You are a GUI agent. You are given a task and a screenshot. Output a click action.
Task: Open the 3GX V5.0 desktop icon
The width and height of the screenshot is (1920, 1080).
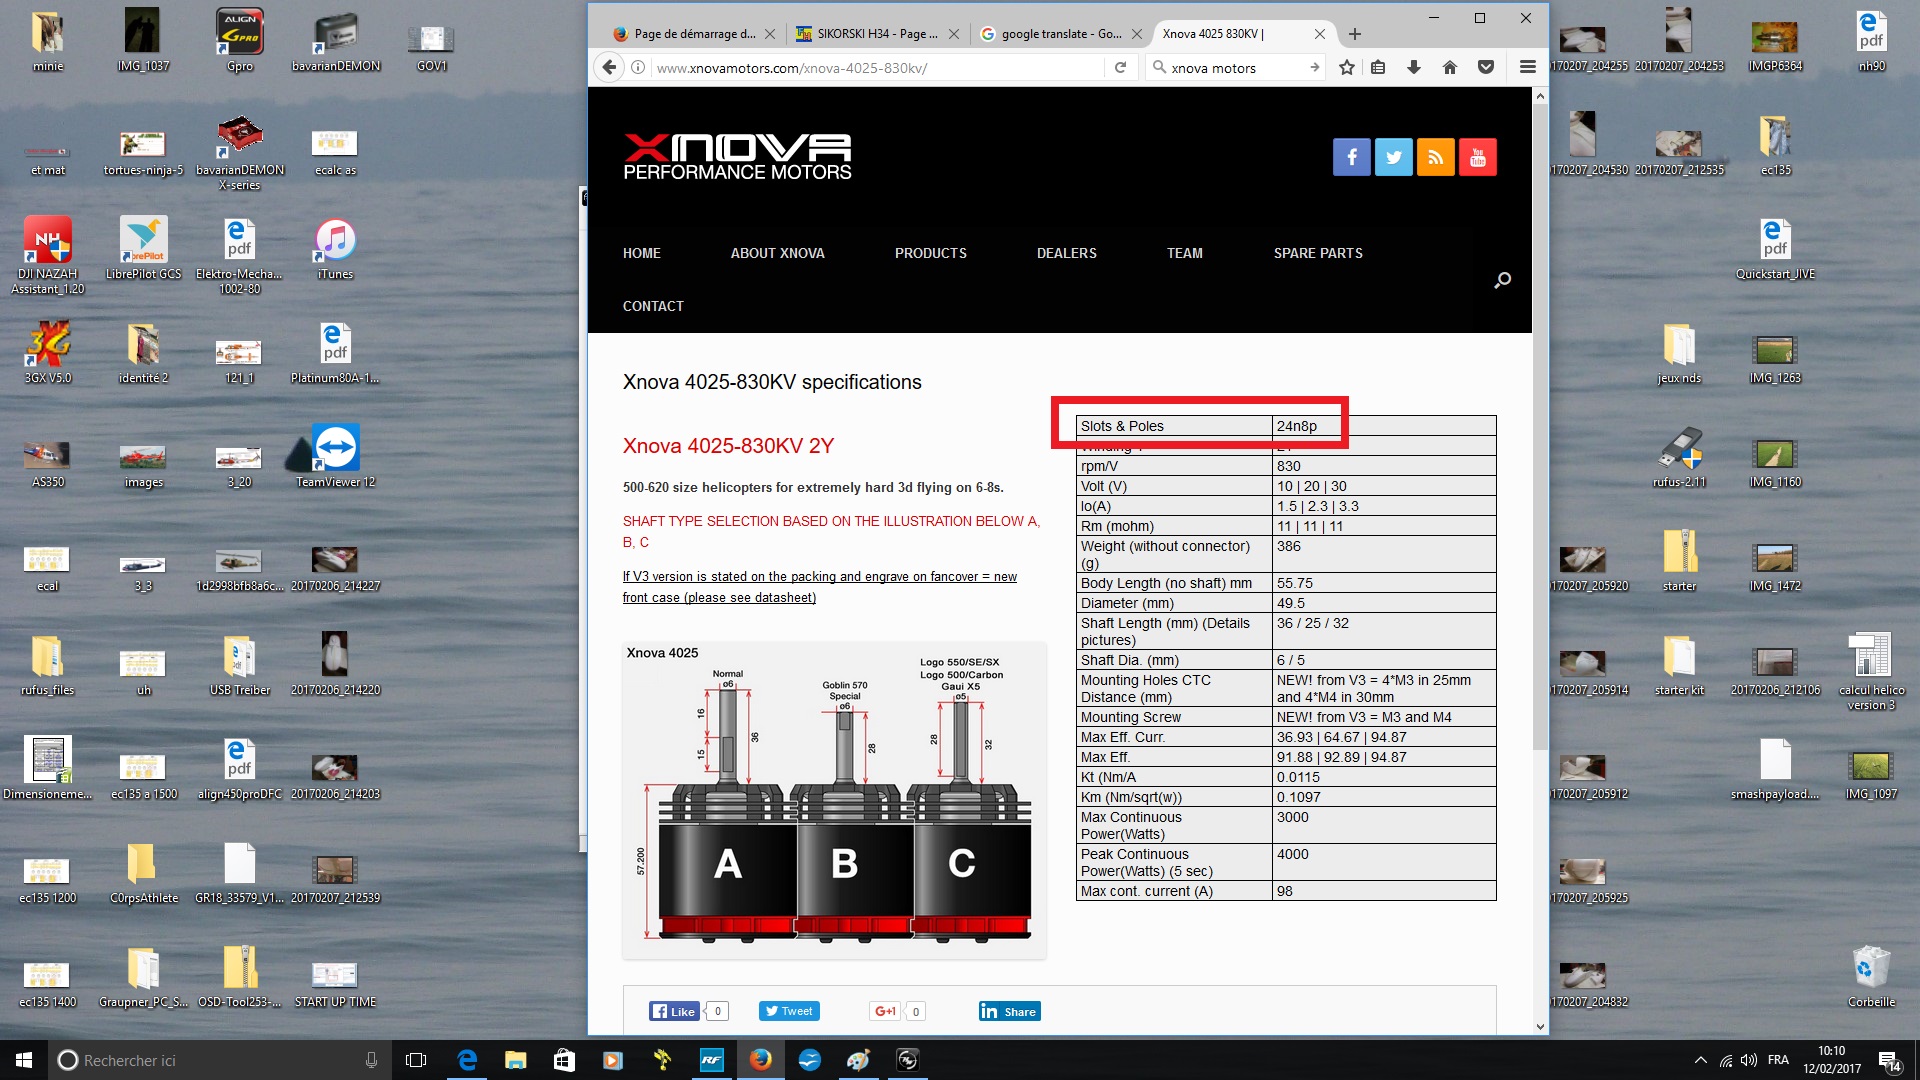[48, 352]
